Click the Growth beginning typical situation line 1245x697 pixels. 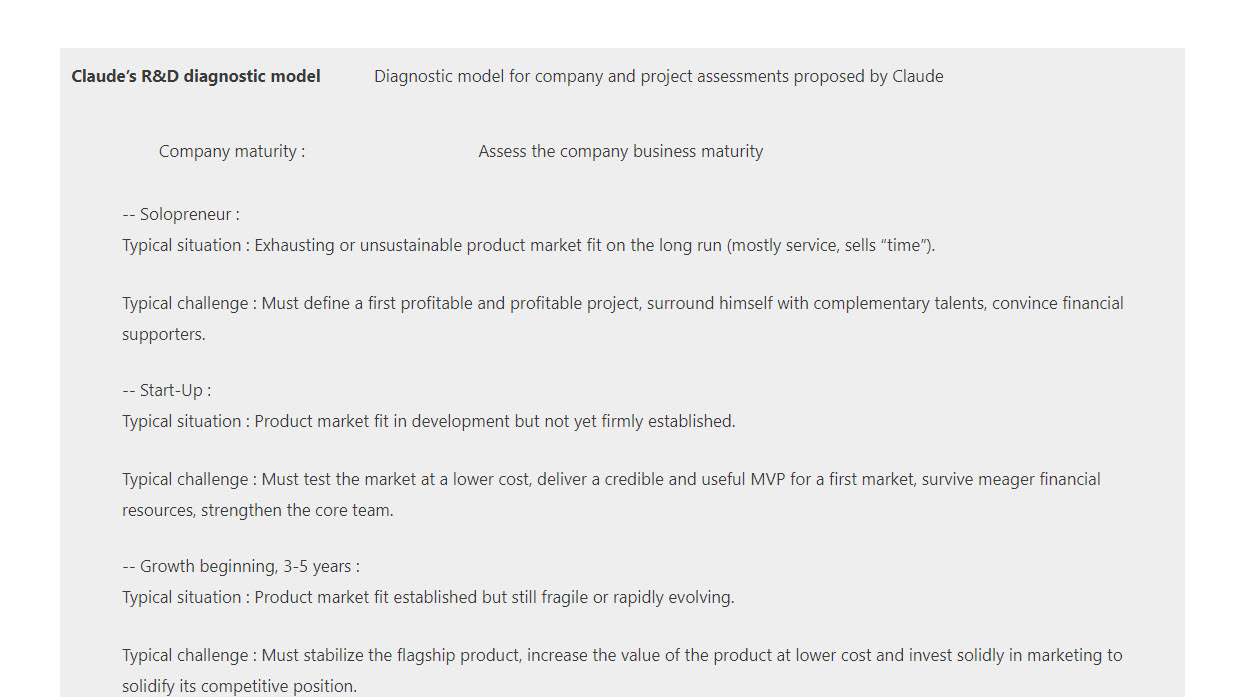(x=428, y=597)
